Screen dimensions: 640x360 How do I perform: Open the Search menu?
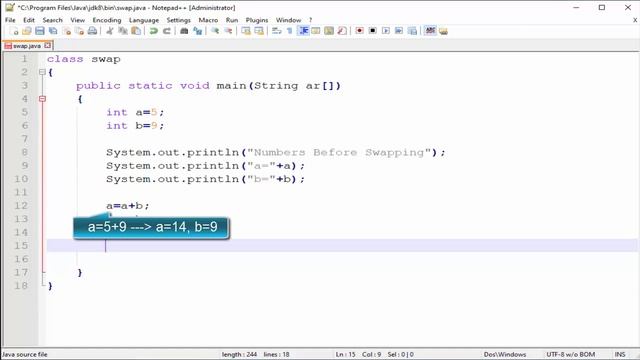coord(53,20)
